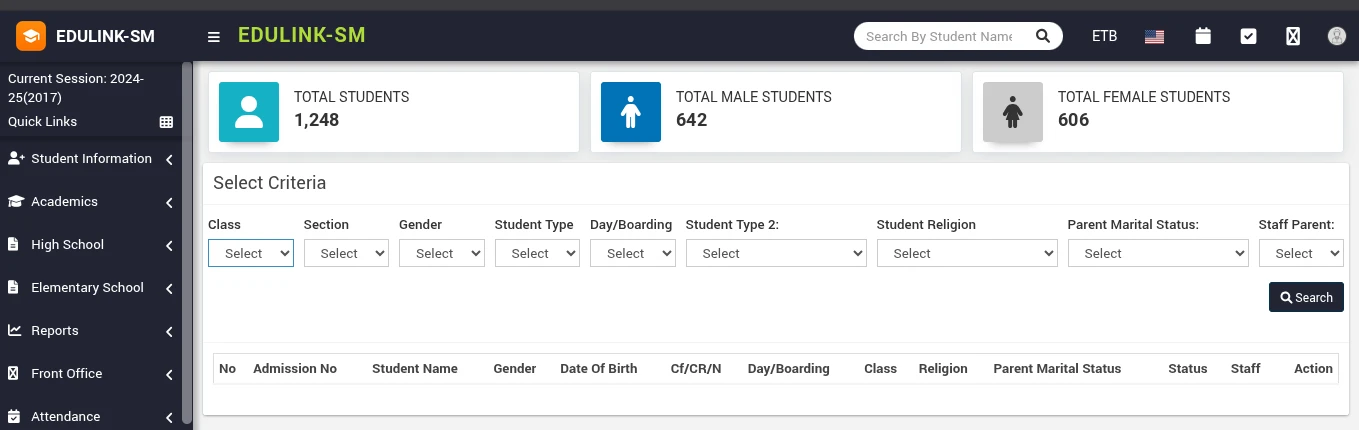This screenshot has height=430, width=1359.
Task: Open the Day/Boarding dropdown
Action: [x=633, y=253]
